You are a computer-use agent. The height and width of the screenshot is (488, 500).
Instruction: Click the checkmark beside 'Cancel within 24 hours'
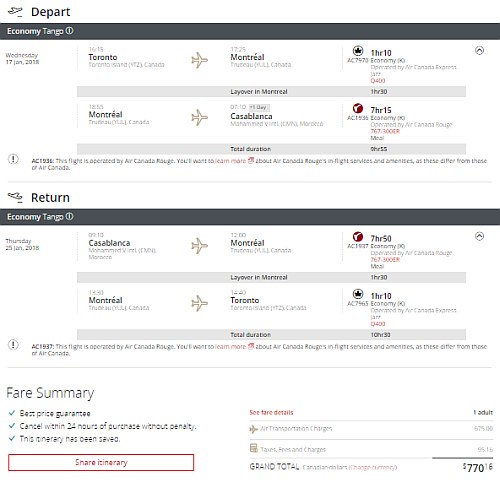[x=12, y=426]
